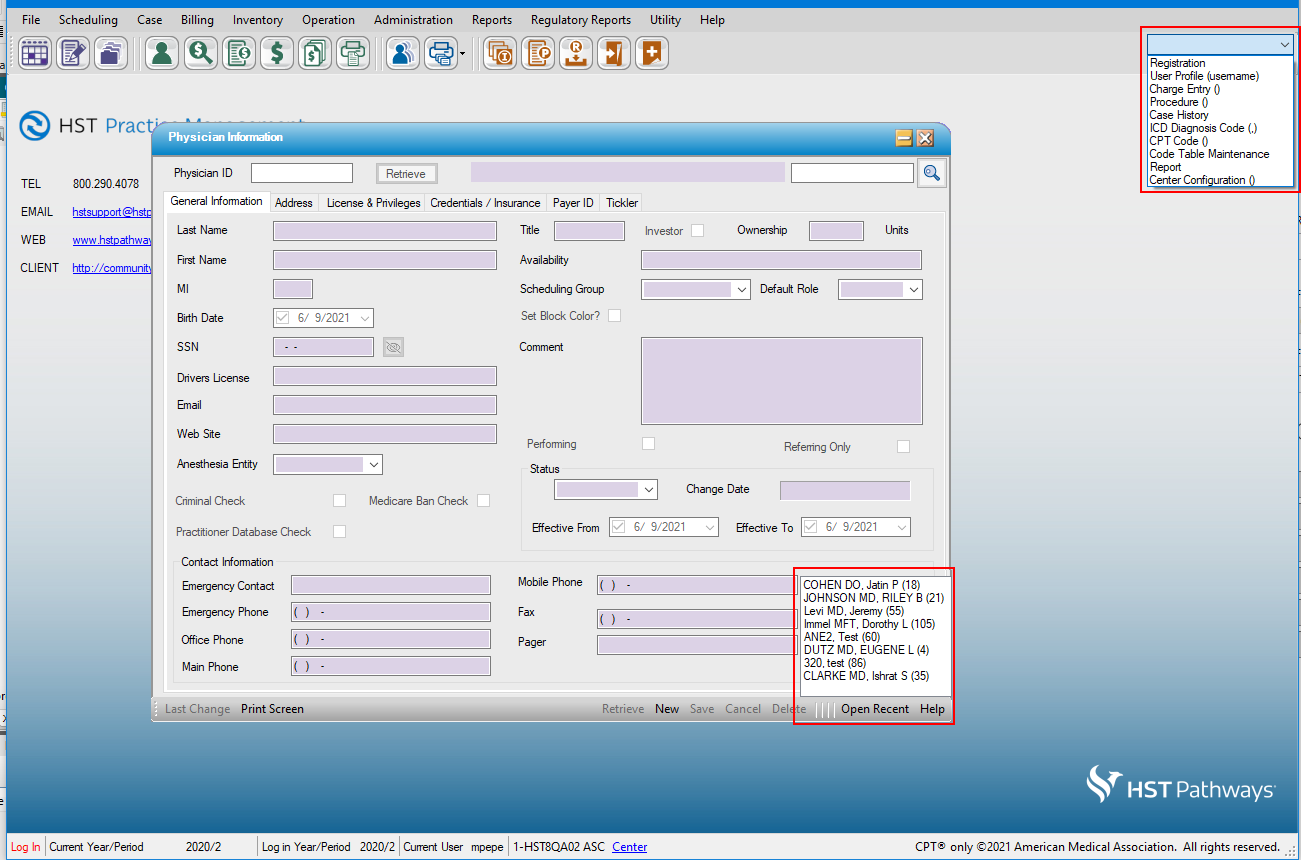Switch to the License & Privileges tab

coord(373,203)
